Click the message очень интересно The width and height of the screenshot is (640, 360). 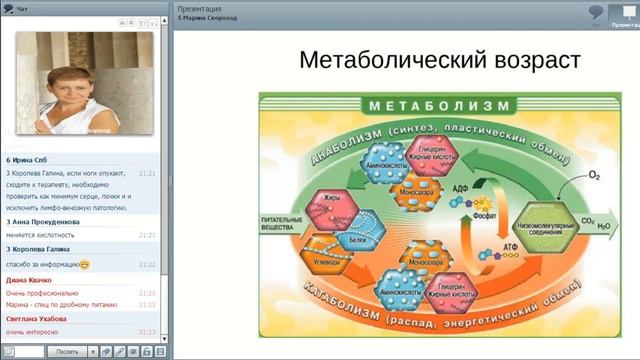tap(32, 332)
